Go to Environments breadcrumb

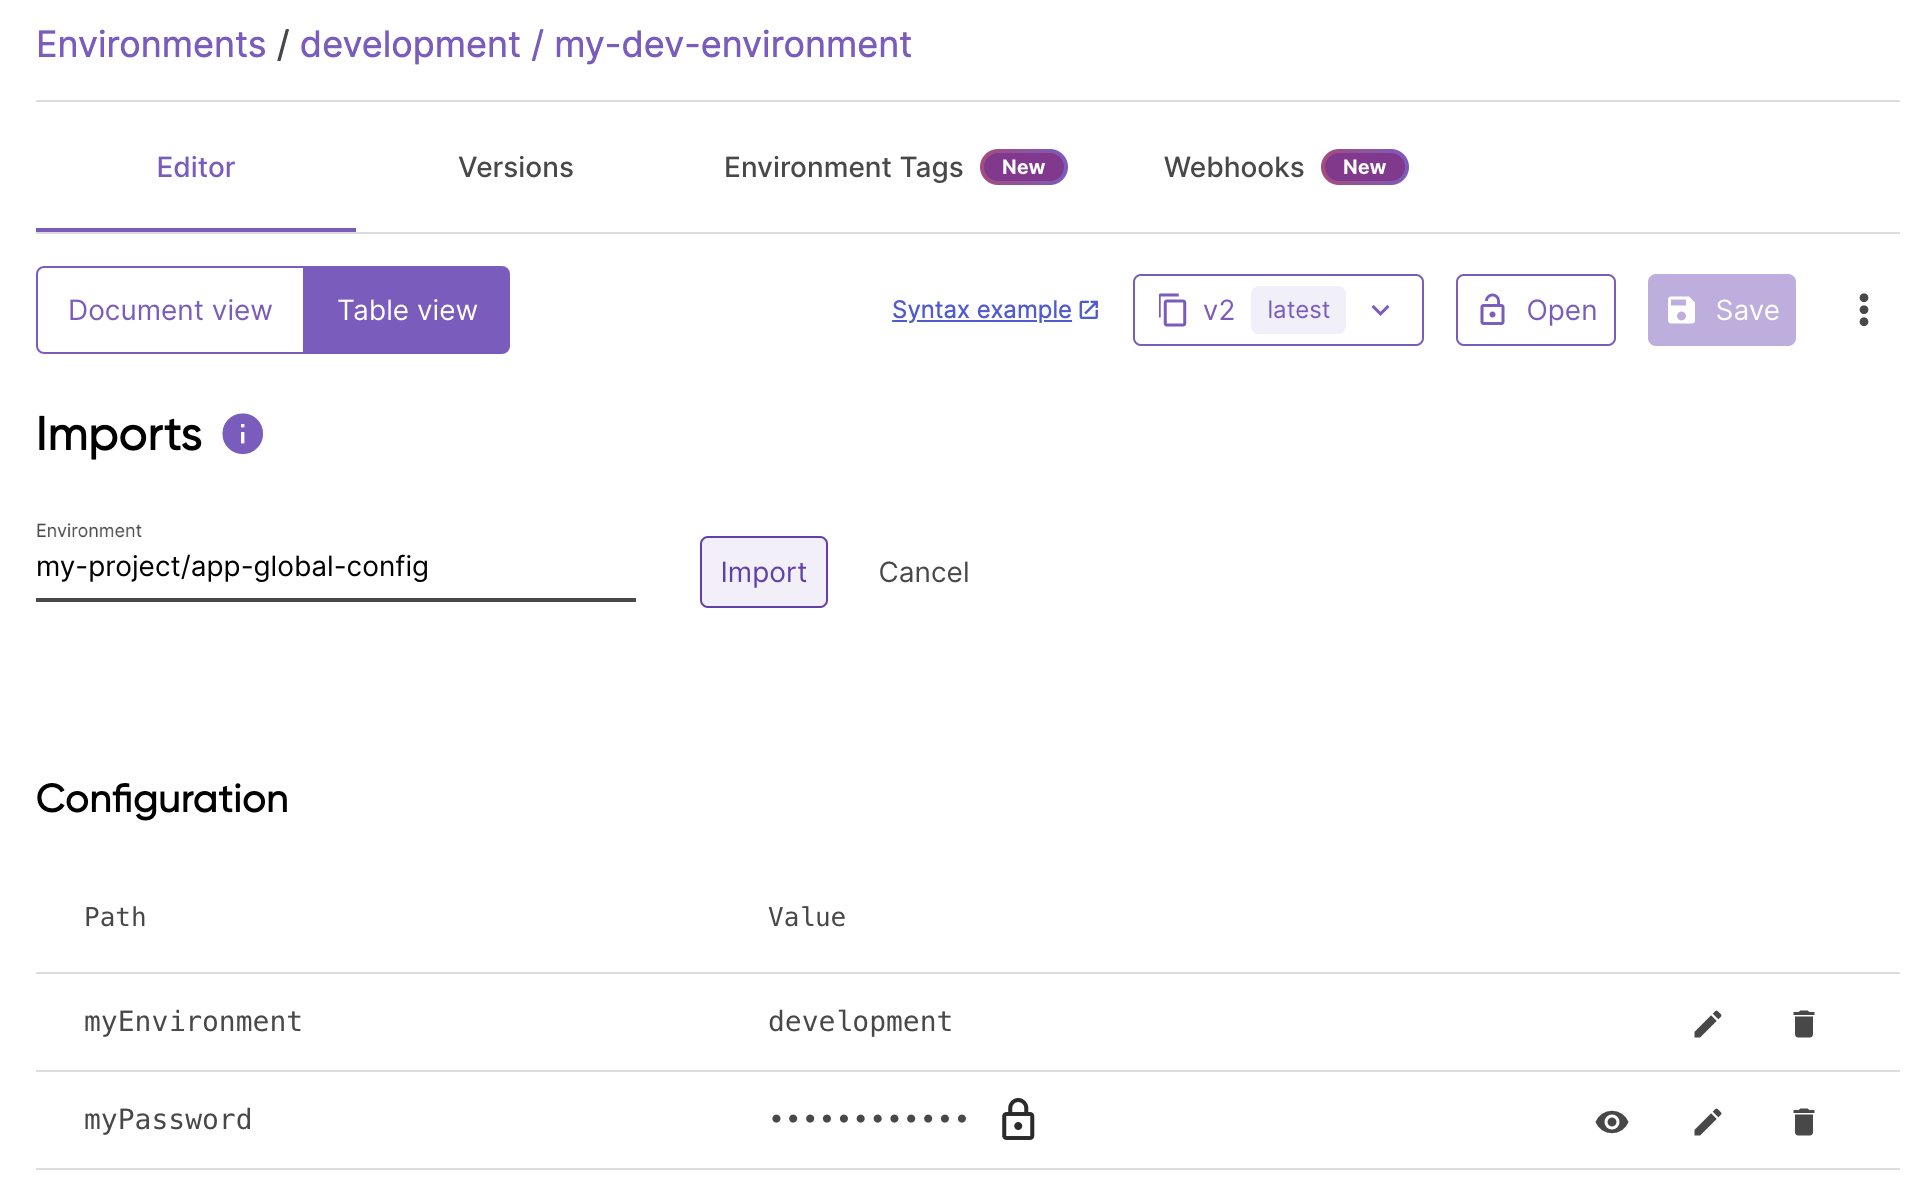pyautogui.click(x=151, y=45)
